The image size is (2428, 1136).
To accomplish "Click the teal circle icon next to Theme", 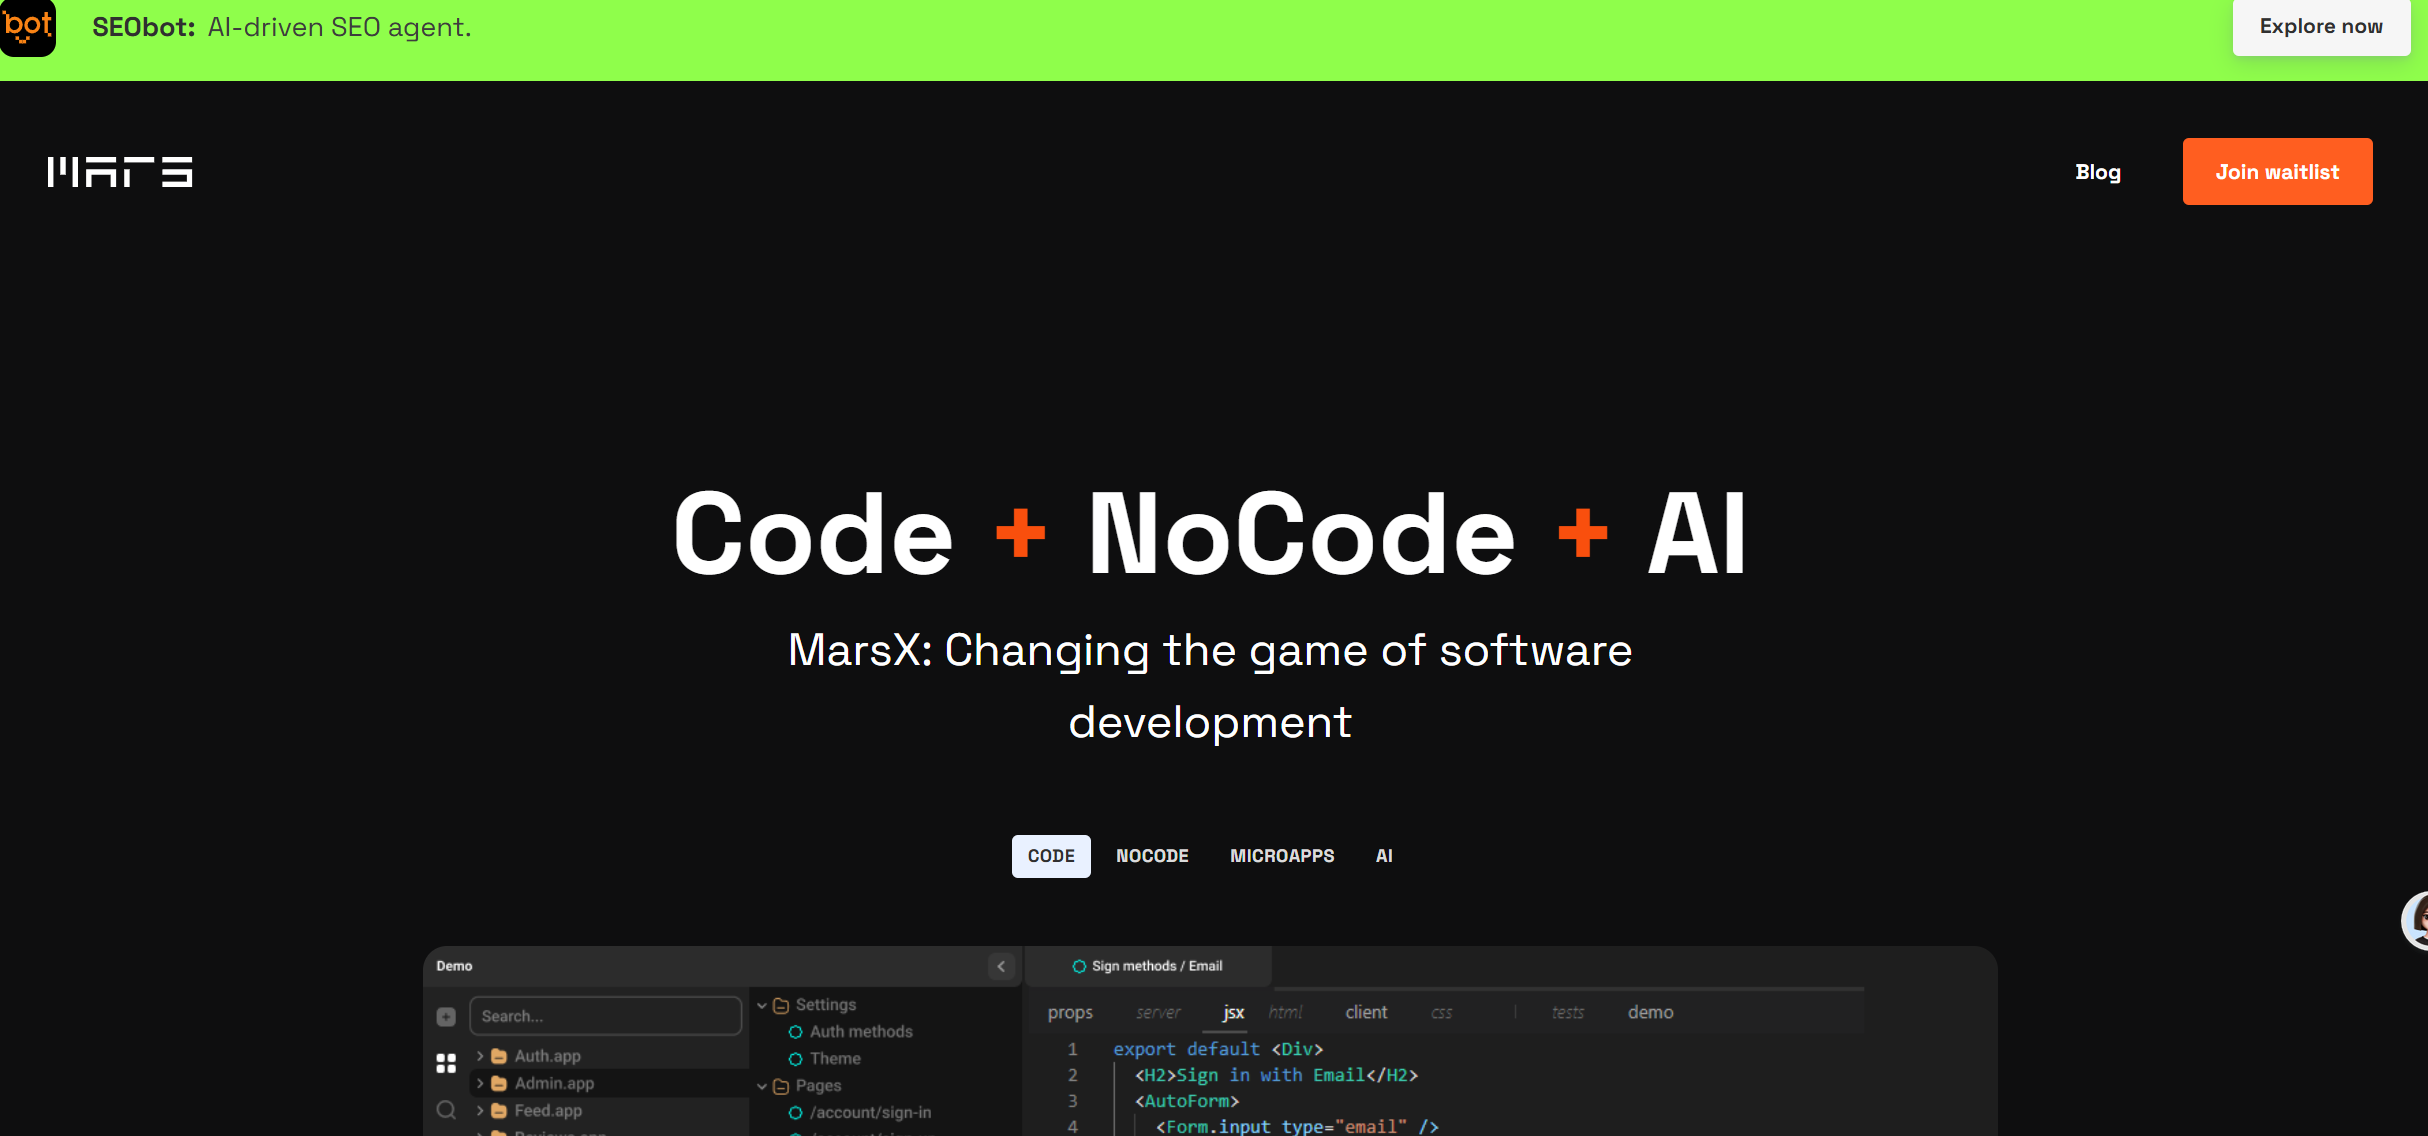I will (x=796, y=1059).
